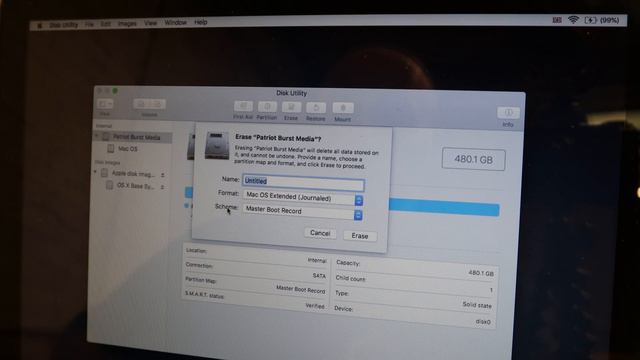Click the S.M.A.R.T. status value Verified

point(315,306)
